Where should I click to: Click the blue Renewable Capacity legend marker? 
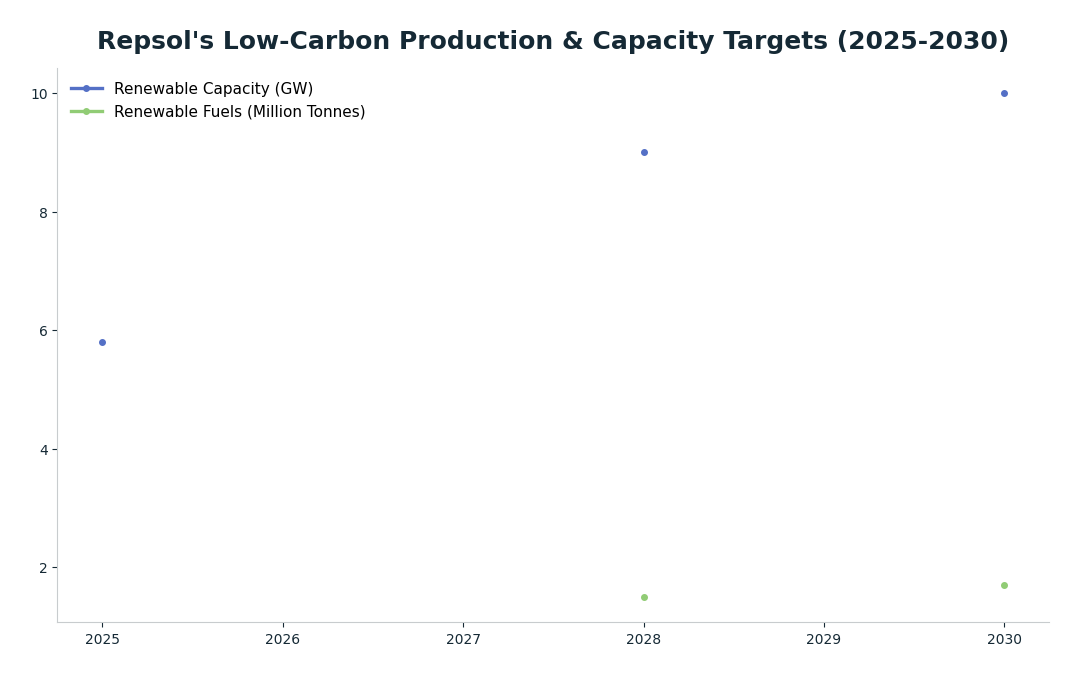click(87, 89)
